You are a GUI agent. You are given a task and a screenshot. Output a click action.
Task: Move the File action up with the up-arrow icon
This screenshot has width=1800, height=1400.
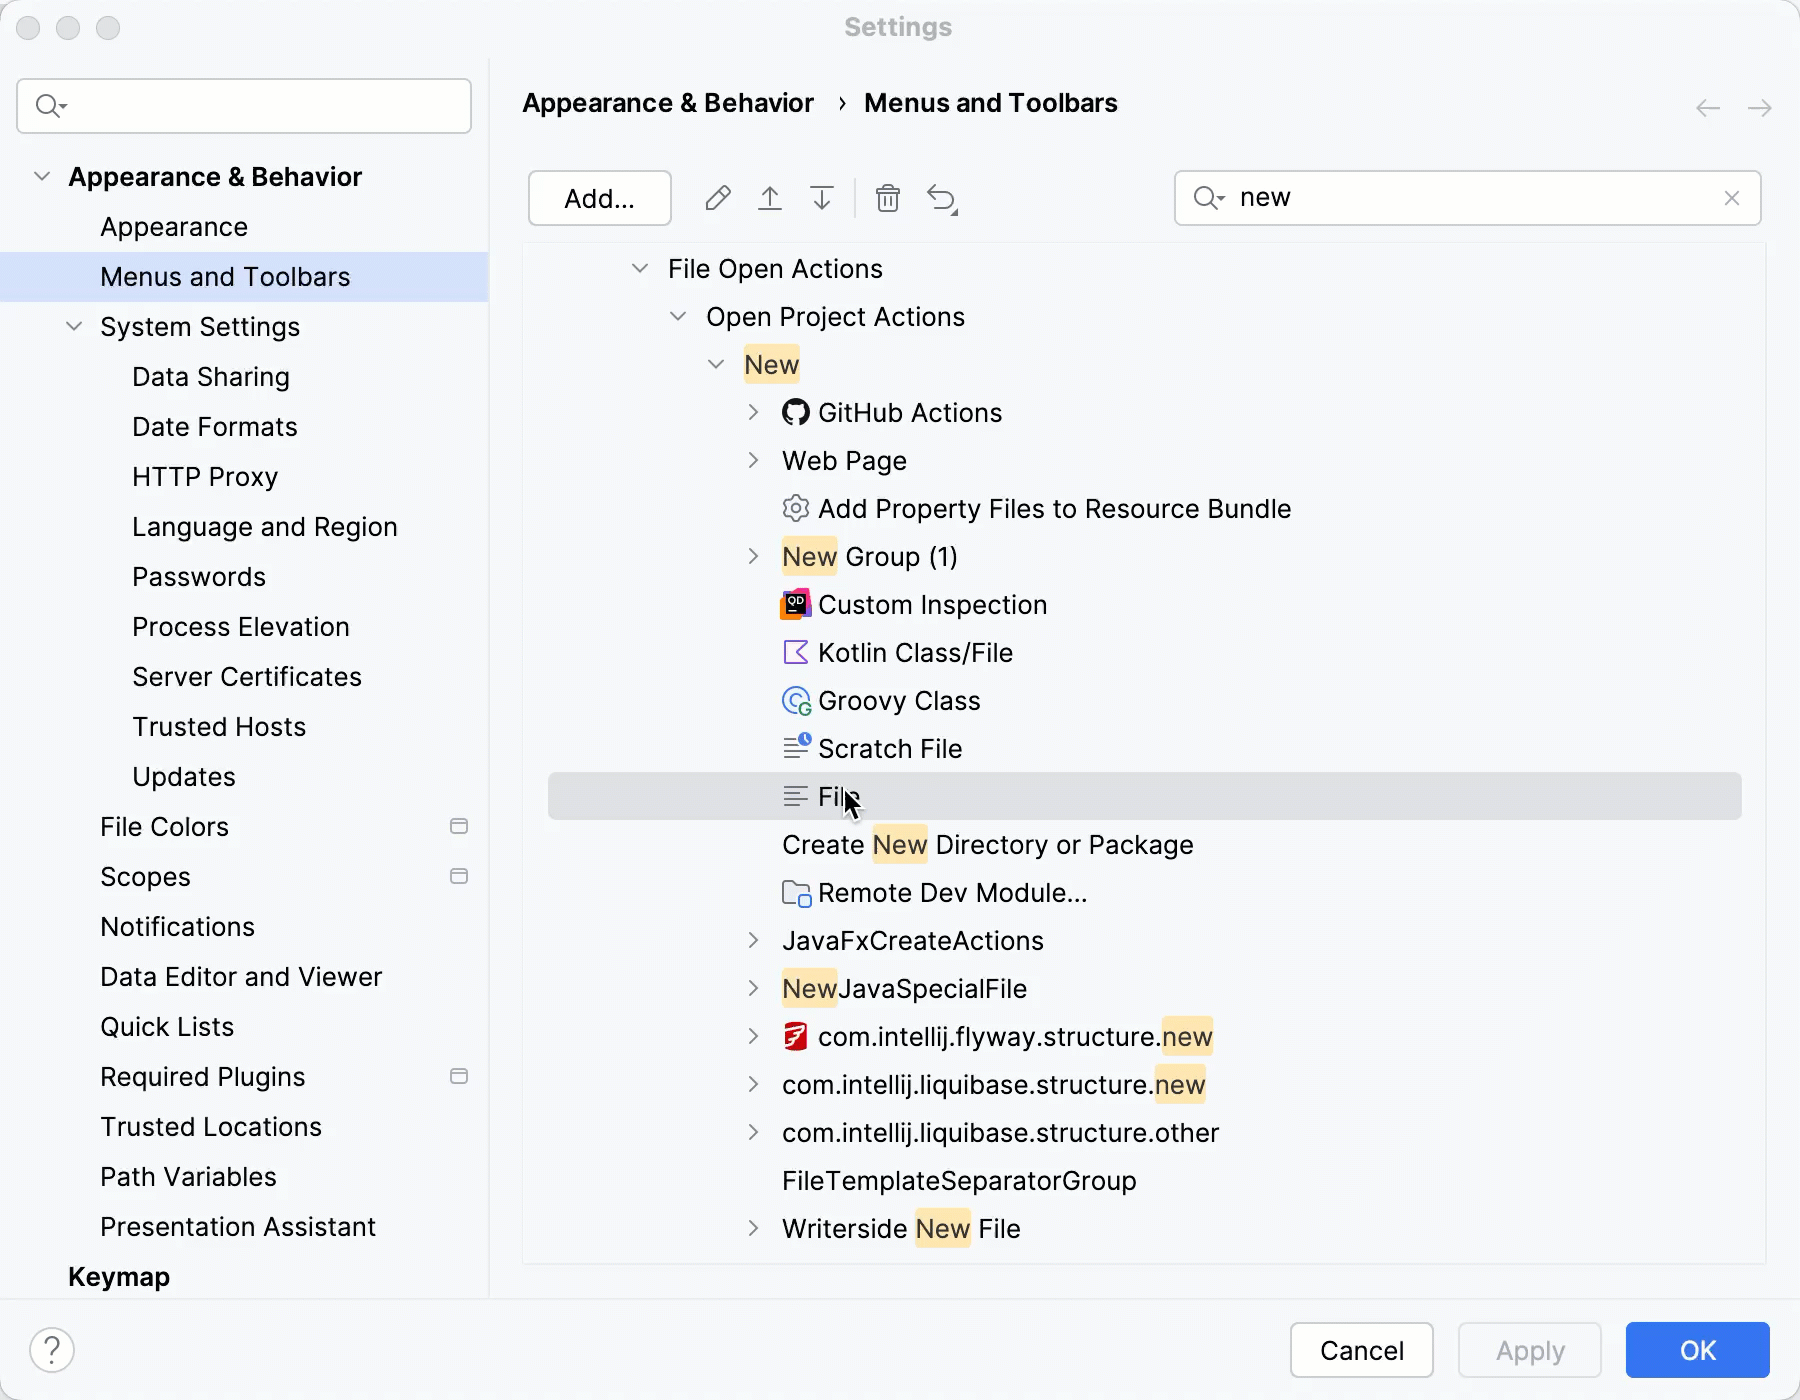[770, 198]
